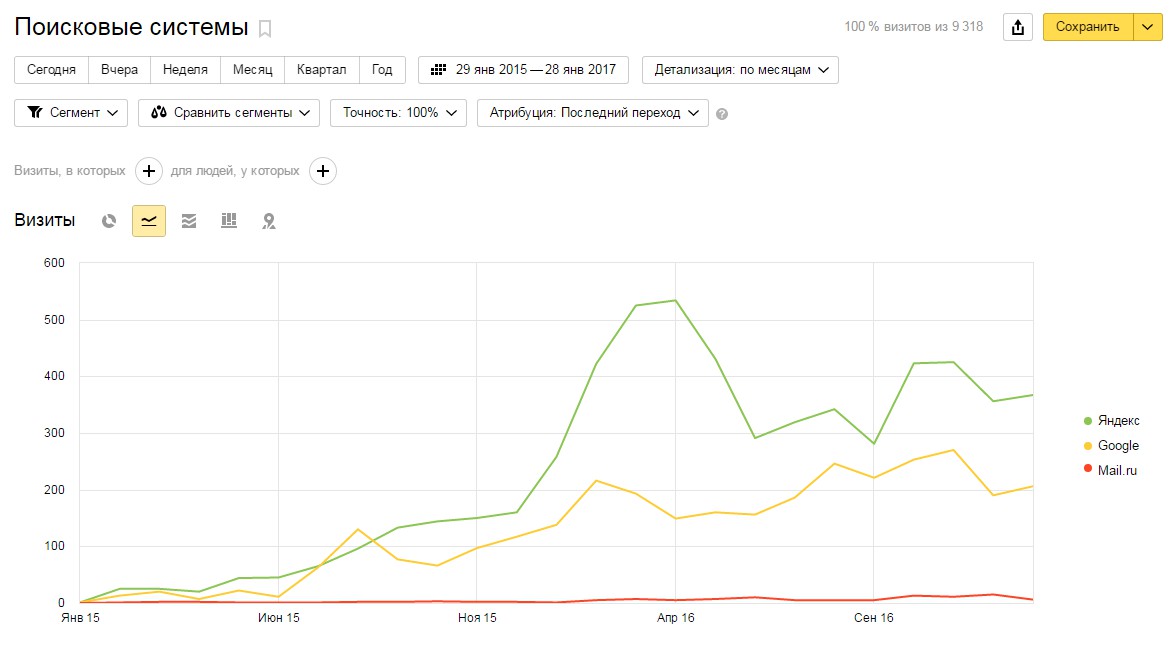The image size is (1173, 646).
Task: Expand the Детализация: по месяцам dropdown
Action: (740, 70)
